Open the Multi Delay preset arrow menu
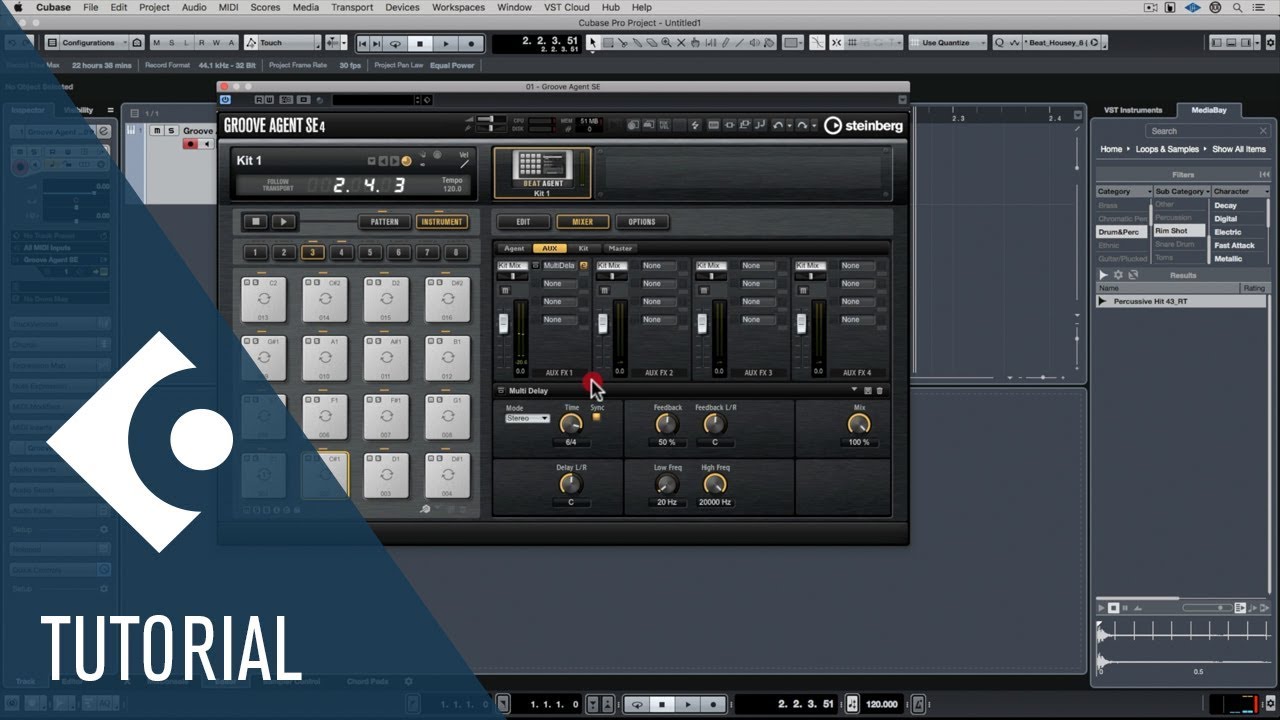Viewport: 1280px width, 720px height. tap(855, 390)
